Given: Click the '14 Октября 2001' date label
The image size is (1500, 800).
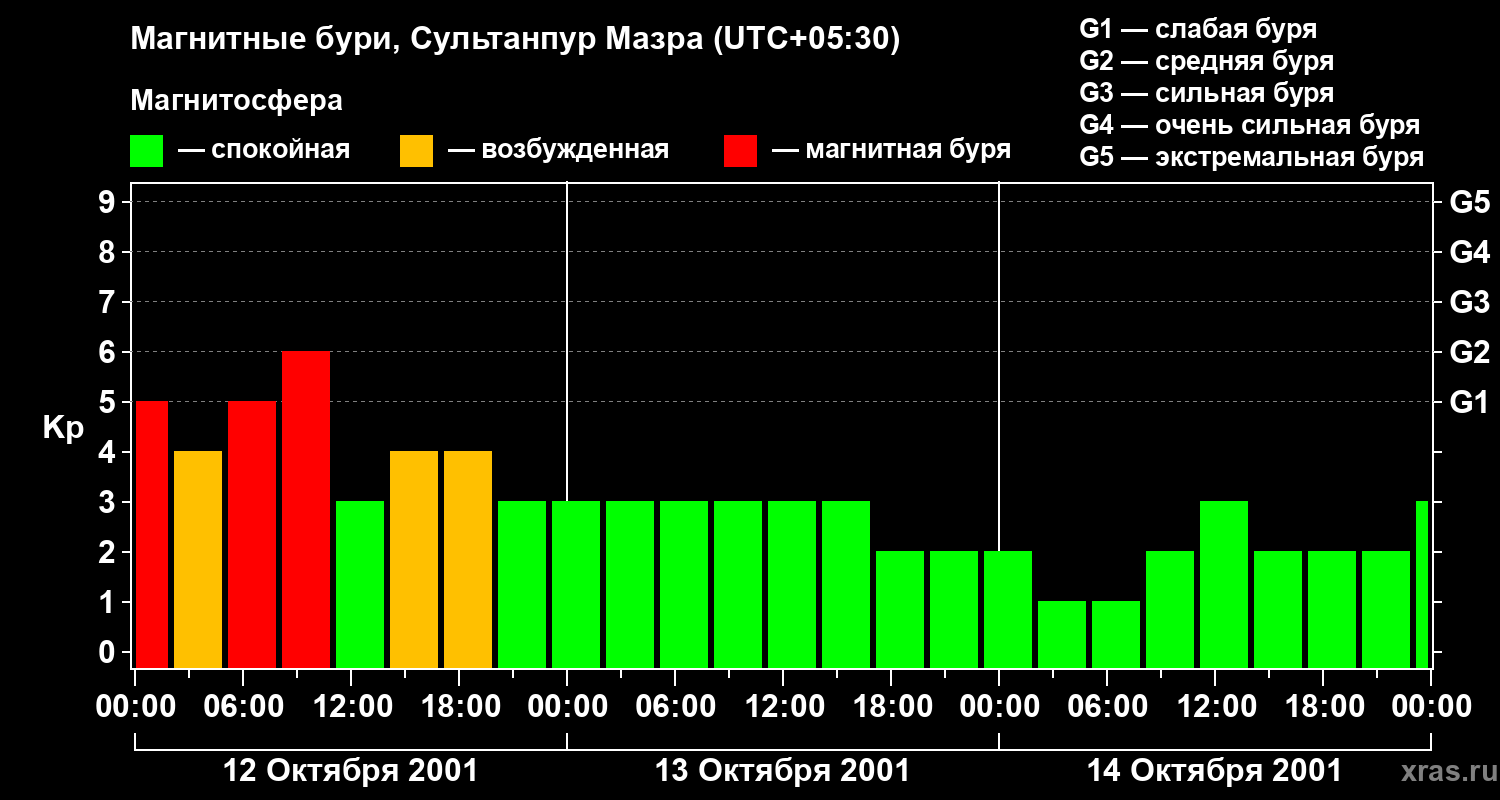Looking at the screenshot, I should [x=1214, y=771].
